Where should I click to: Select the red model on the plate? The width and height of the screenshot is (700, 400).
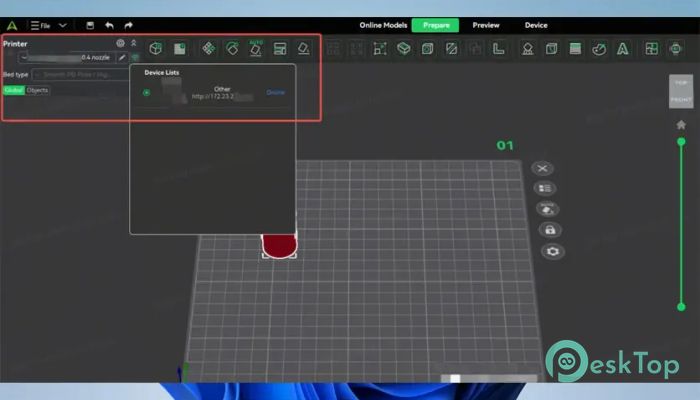pos(279,245)
